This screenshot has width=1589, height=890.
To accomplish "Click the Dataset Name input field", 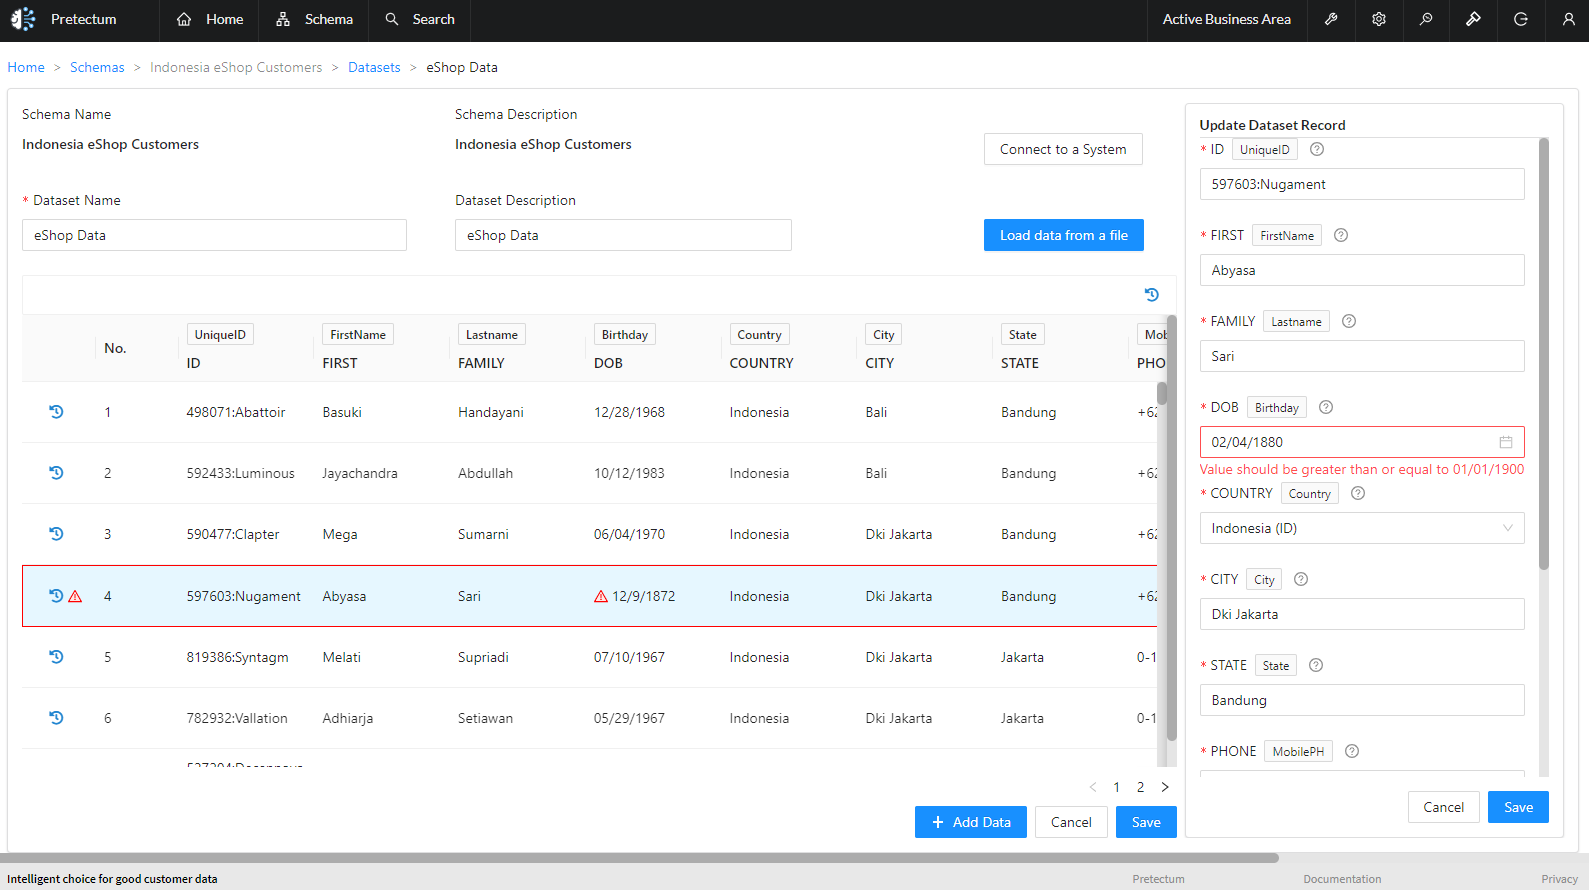I will pos(214,235).
